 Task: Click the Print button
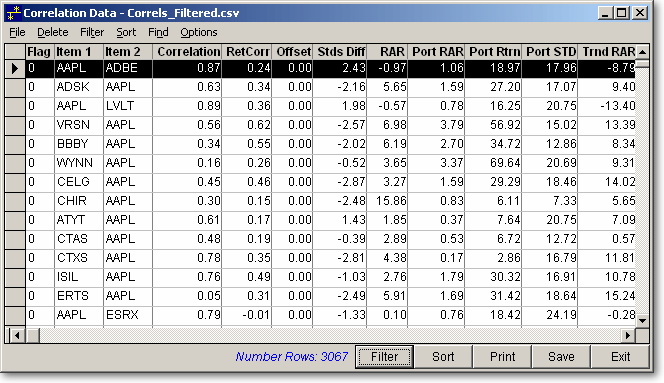[x=502, y=357]
